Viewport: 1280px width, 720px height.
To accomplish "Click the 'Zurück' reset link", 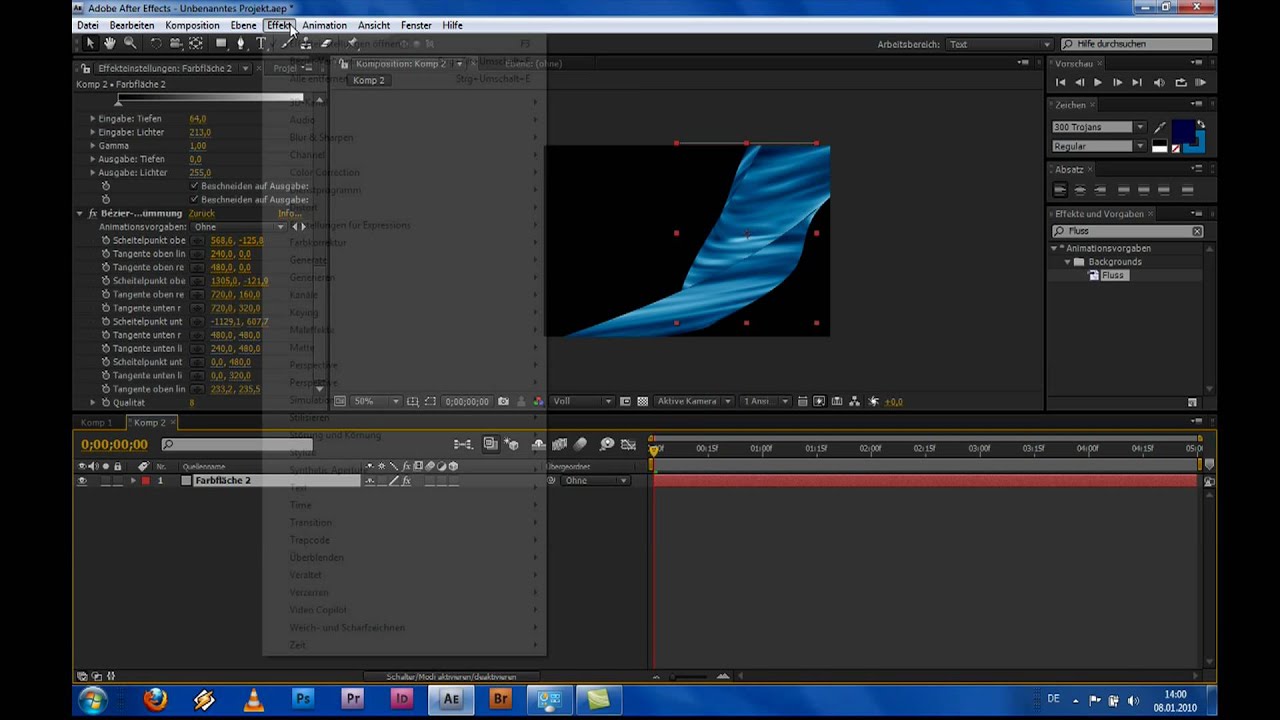I will (x=201, y=214).
